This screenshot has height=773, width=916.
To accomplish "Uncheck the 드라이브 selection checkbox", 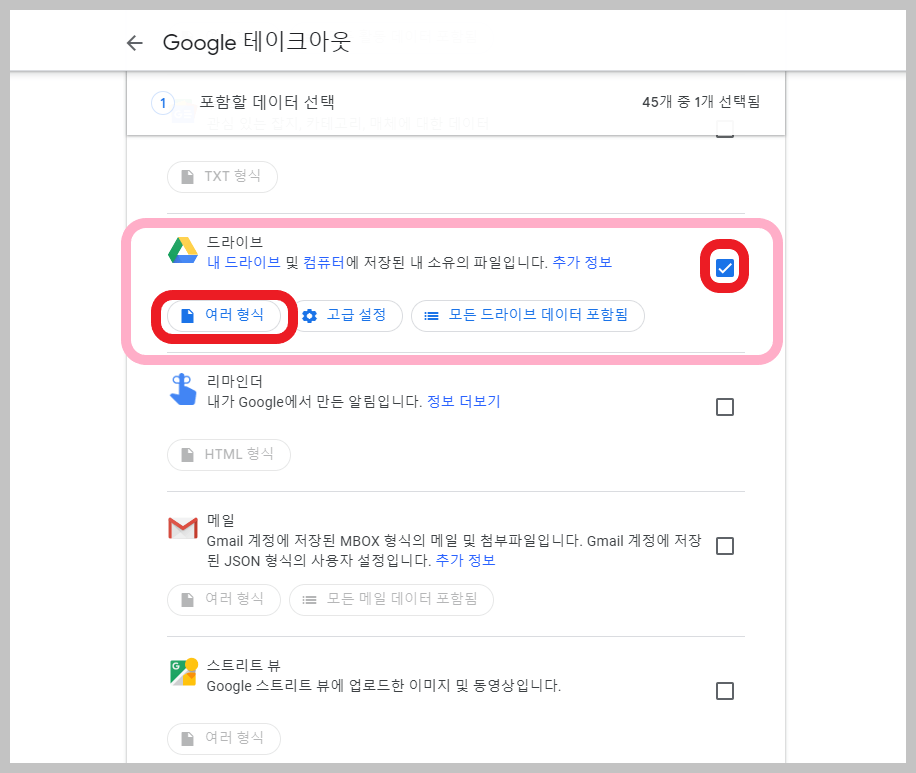I will tap(724, 266).
